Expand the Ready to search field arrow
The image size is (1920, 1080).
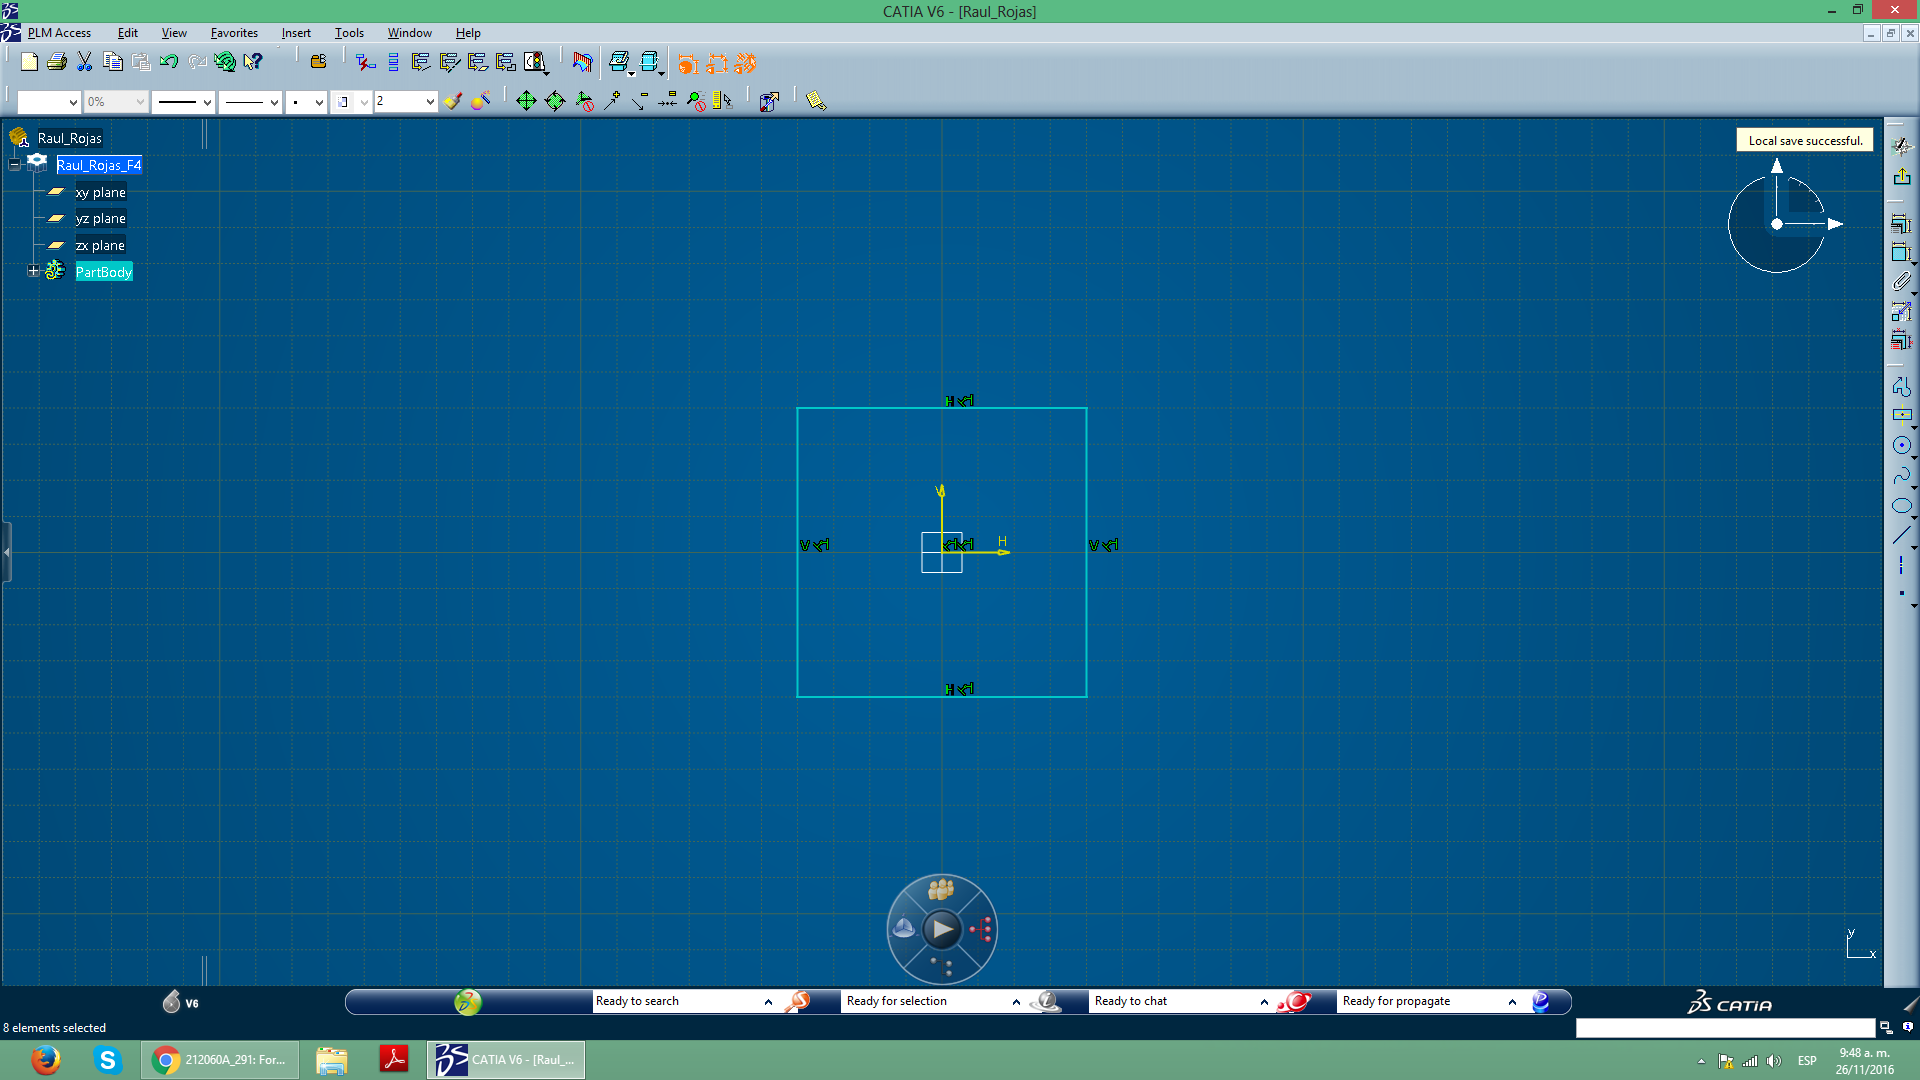click(768, 1002)
